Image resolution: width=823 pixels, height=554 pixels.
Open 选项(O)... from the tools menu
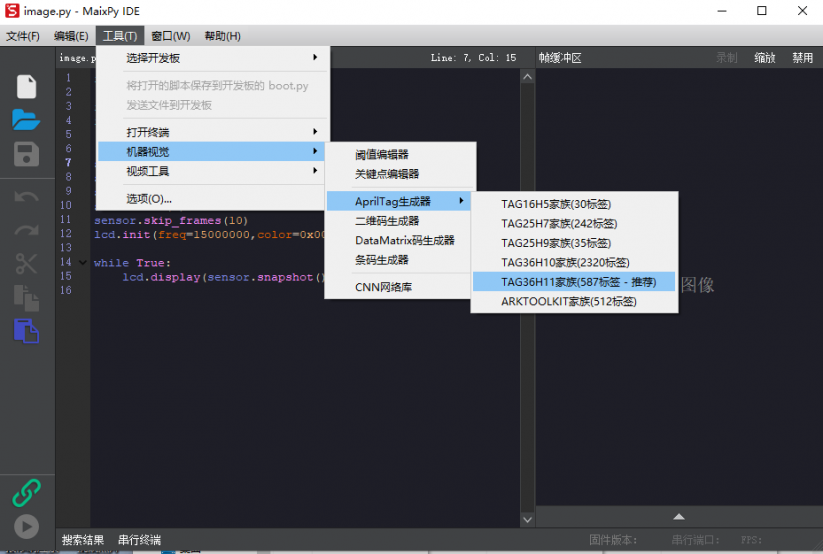click(x=211, y=199)
